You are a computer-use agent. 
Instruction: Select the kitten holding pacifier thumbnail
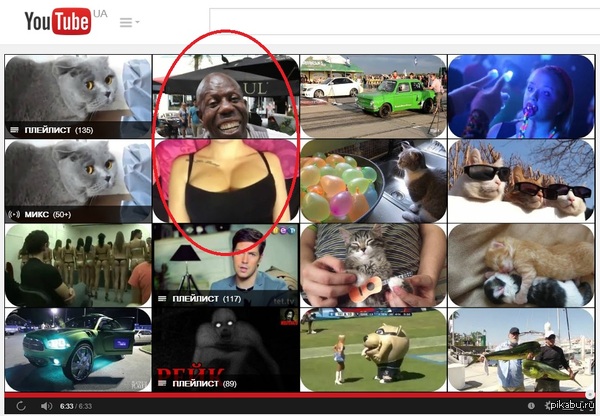point(373,265)
